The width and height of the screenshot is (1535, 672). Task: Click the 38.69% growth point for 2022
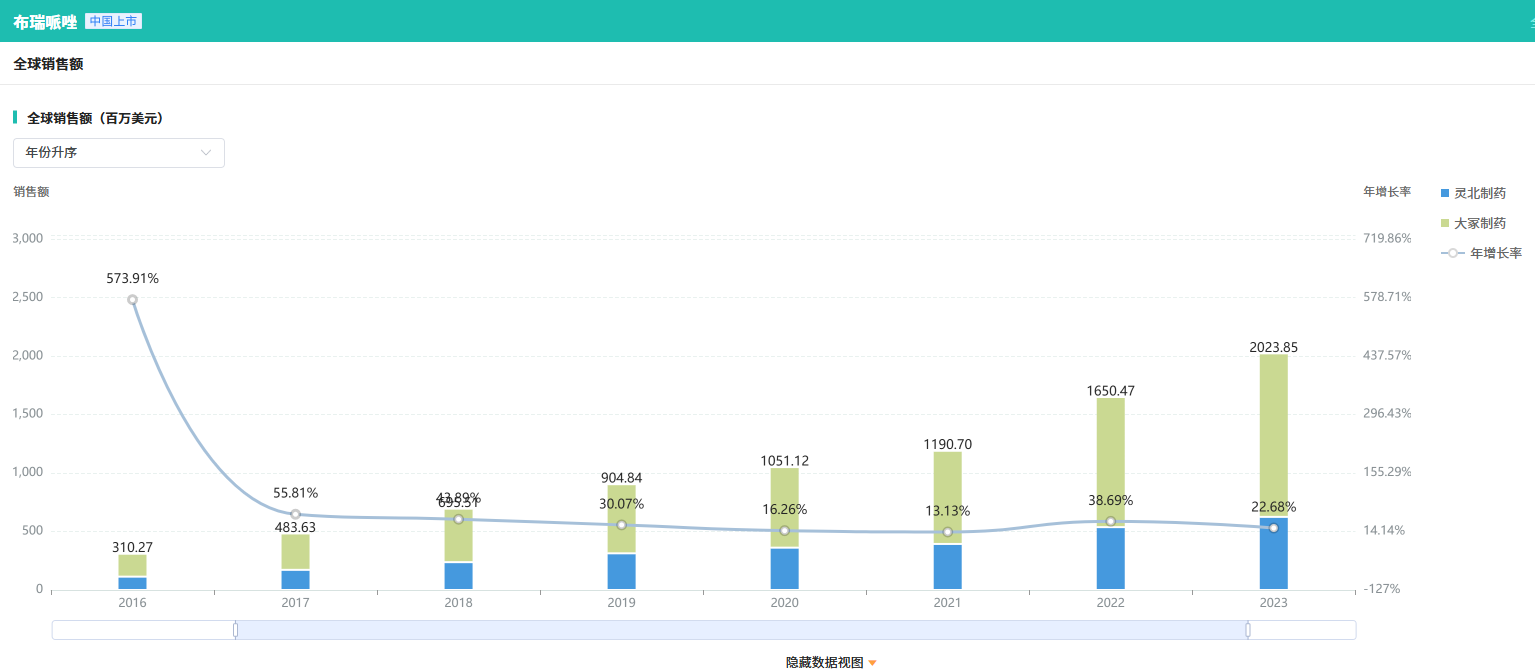(1110, 521)
